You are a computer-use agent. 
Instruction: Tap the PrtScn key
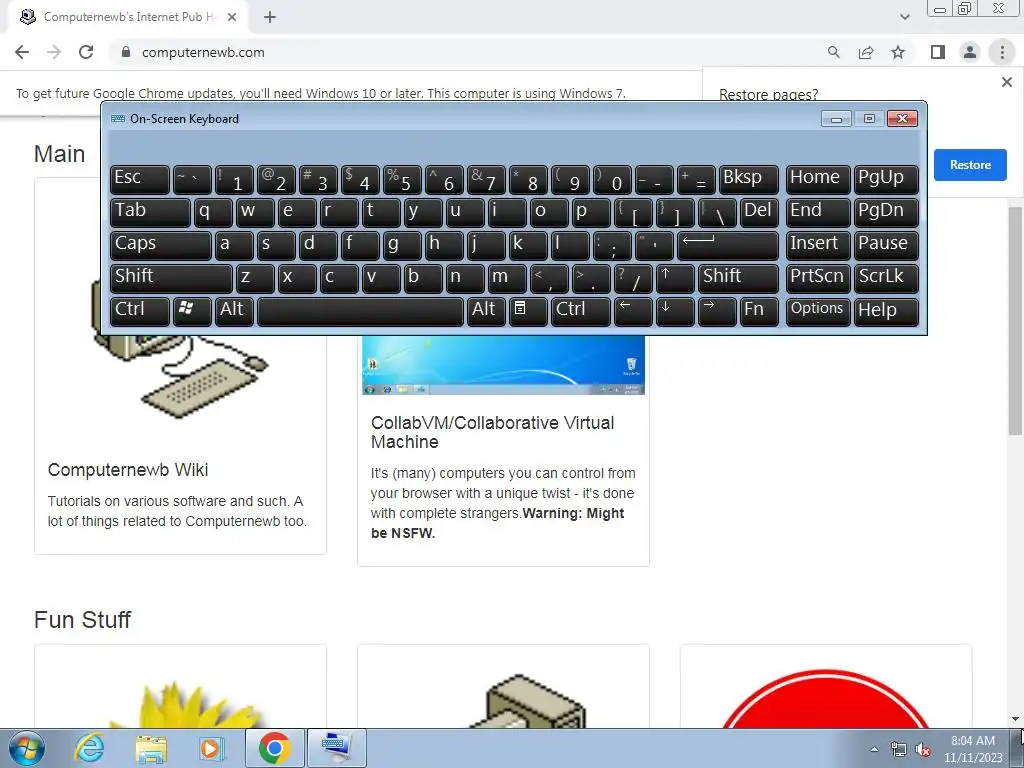(x=818, y=278)
